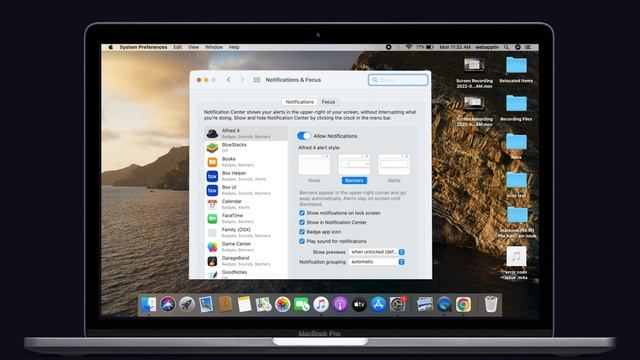Open the Window menu

pos(214,47)
